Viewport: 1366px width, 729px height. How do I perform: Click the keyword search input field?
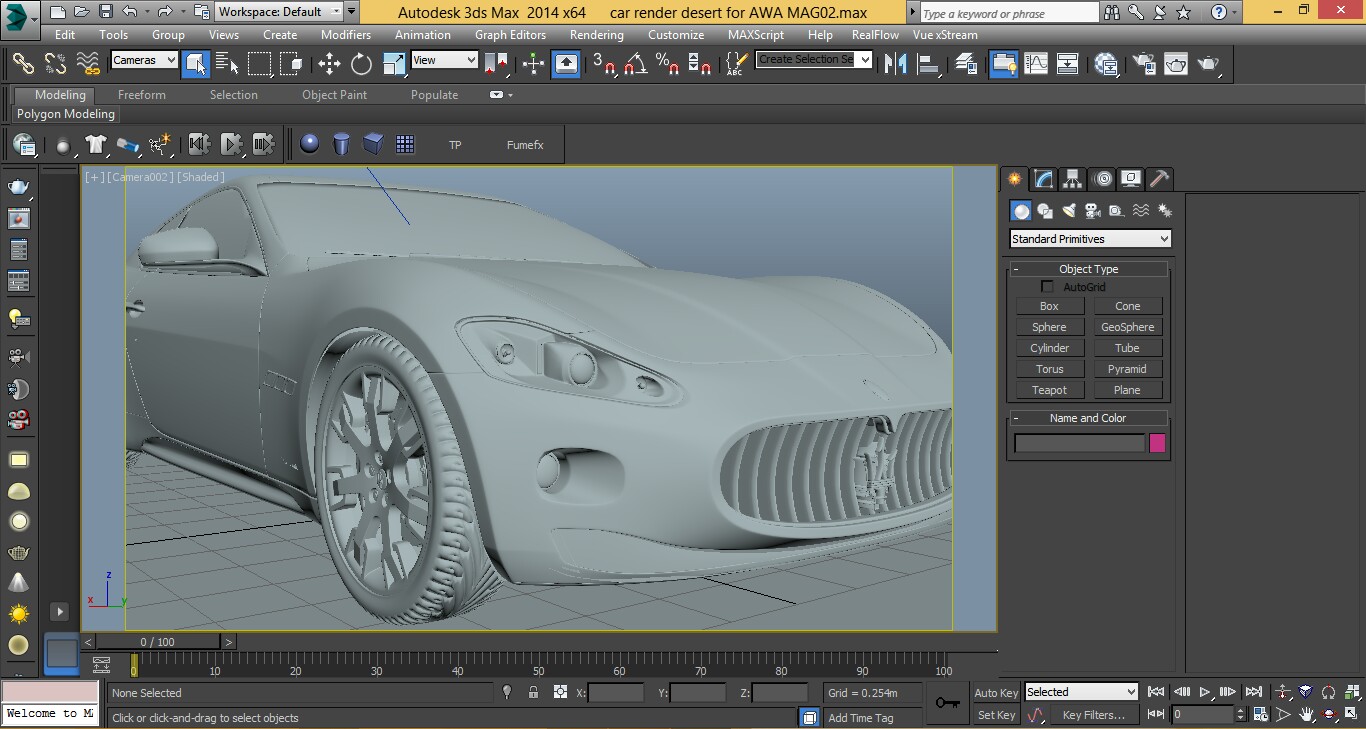1008,13
